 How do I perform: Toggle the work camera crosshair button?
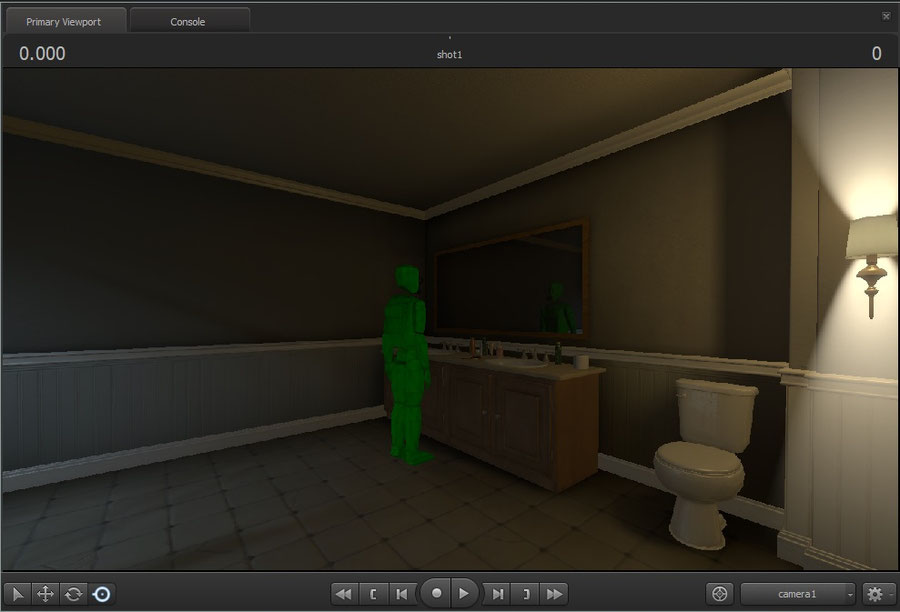[x=720, y=594]
